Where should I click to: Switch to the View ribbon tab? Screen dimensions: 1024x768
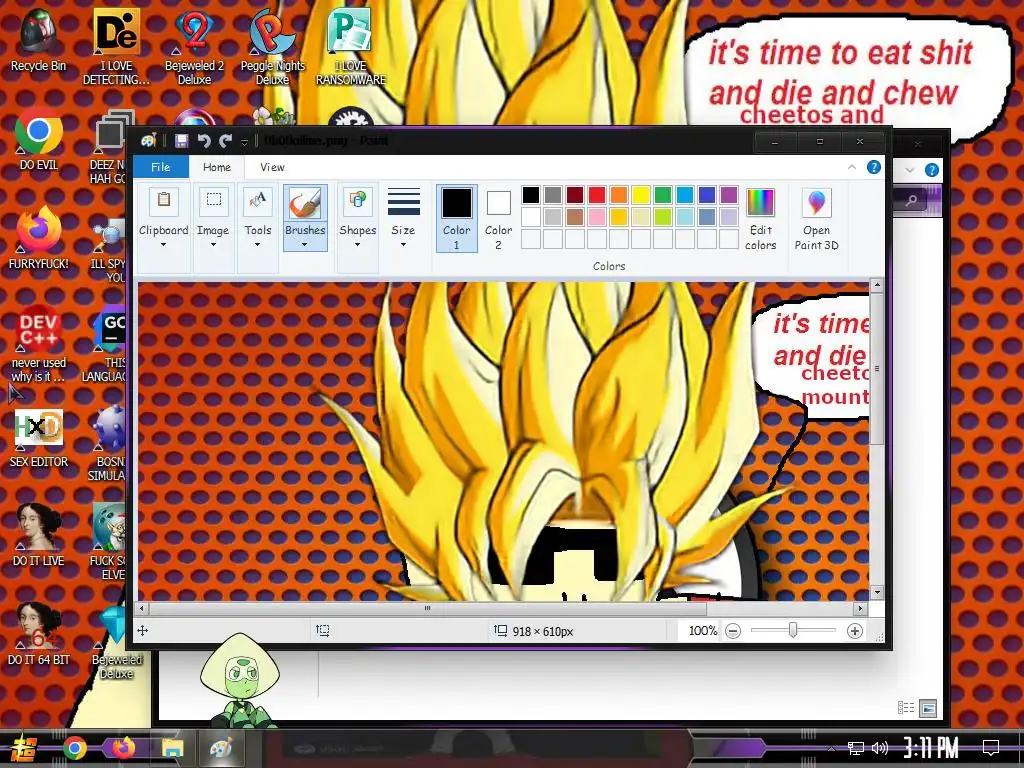(272, 167)
